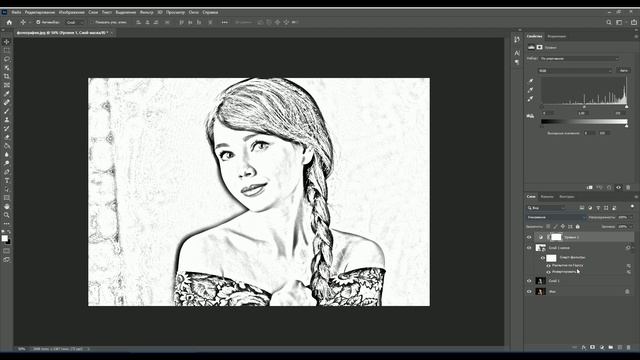This screenshot has height=360, width=640.
Task: Hide the smart object layer above Layer 1
Action: tap(529, 248)
